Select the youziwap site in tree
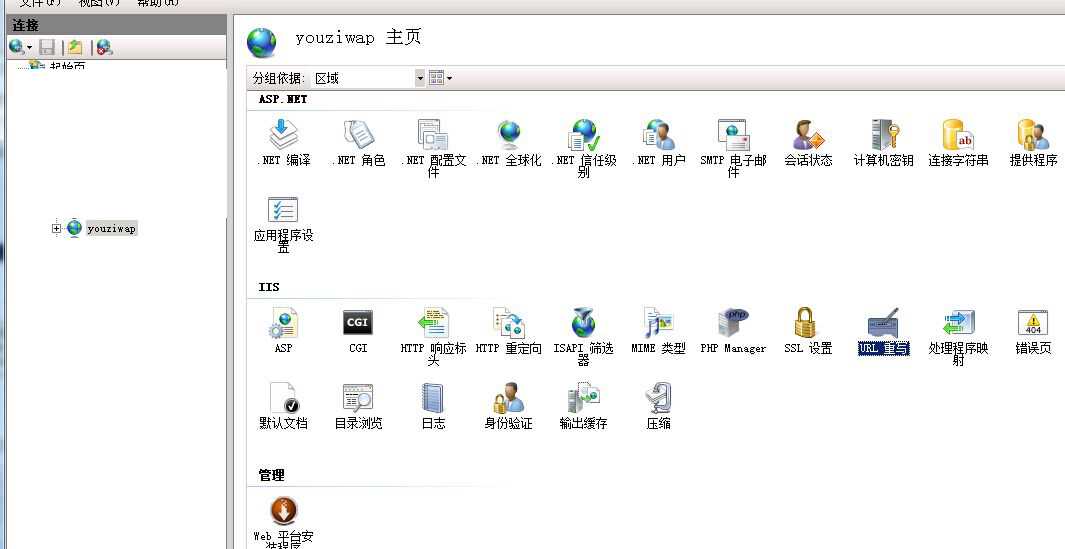This screenshot has height=549, width=1065. (112, 228)
